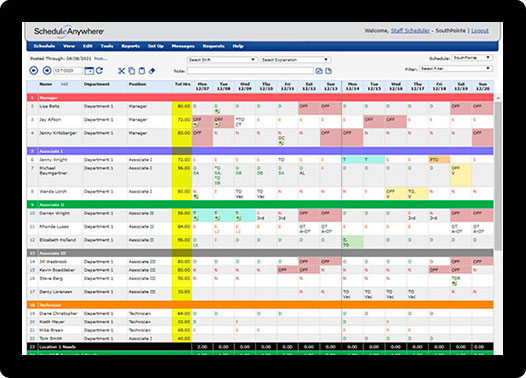Click the PTO cell for Jenny Wright Fri 12/18
This screenshot has width=526, height=378.
pyautogui.click(x=439, y=160)
